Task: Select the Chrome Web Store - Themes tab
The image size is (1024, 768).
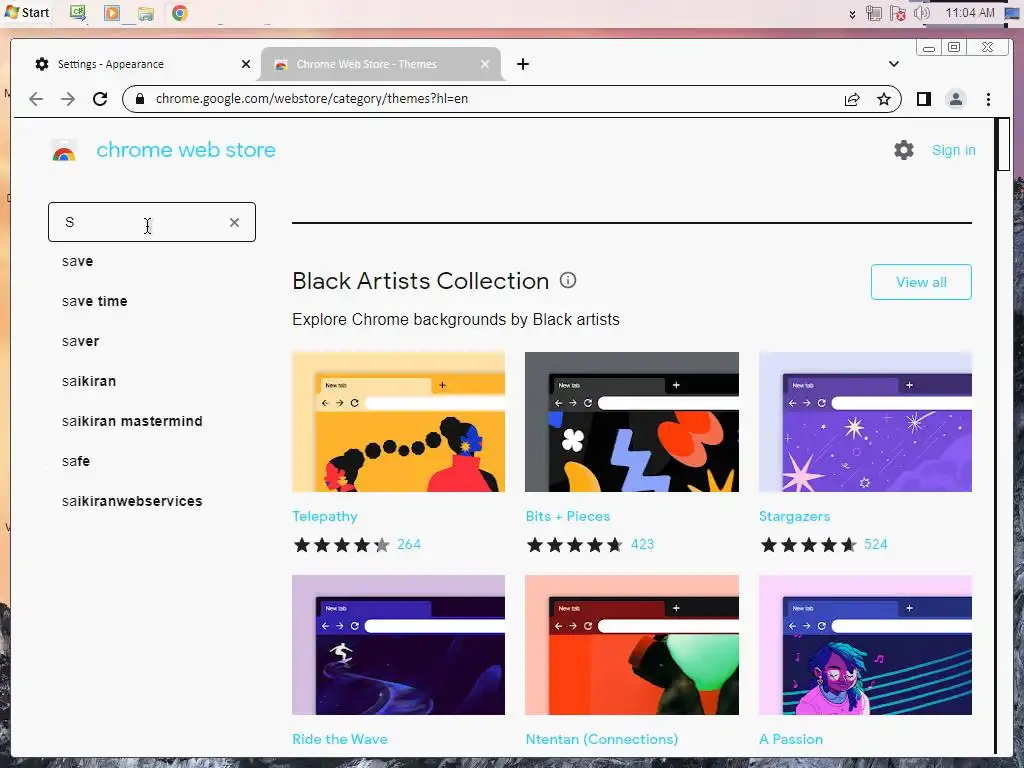Action: 380,64
